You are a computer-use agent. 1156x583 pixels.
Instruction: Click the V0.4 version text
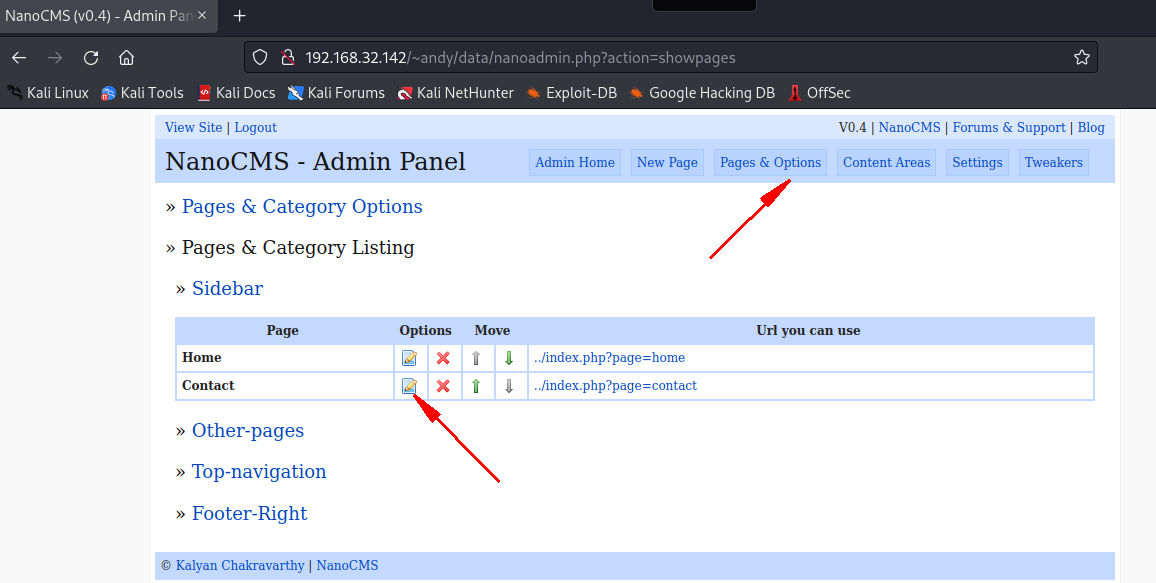click(x=852, y=128)
